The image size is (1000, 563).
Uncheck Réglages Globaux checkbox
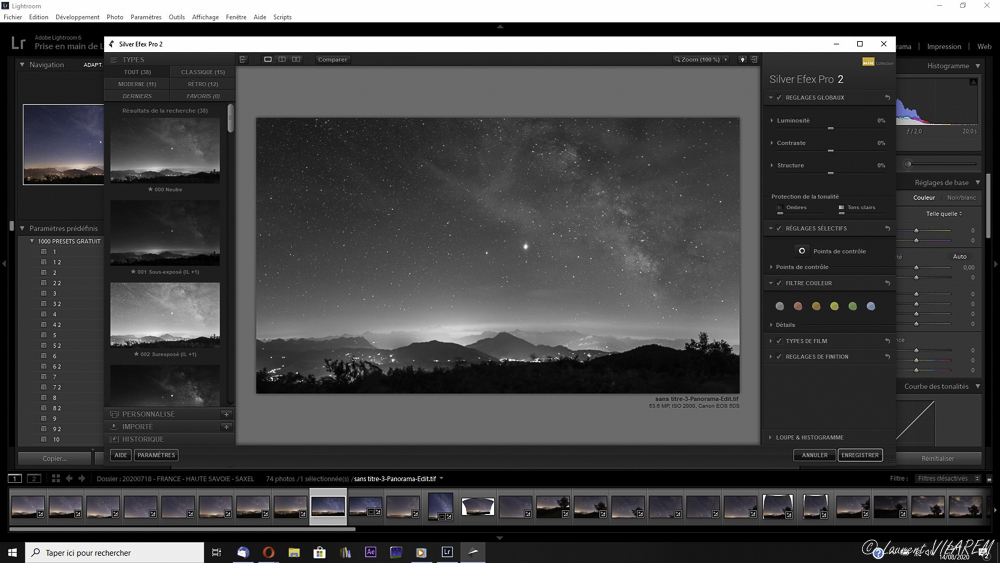pyautogui.click(x=780, y=98)
